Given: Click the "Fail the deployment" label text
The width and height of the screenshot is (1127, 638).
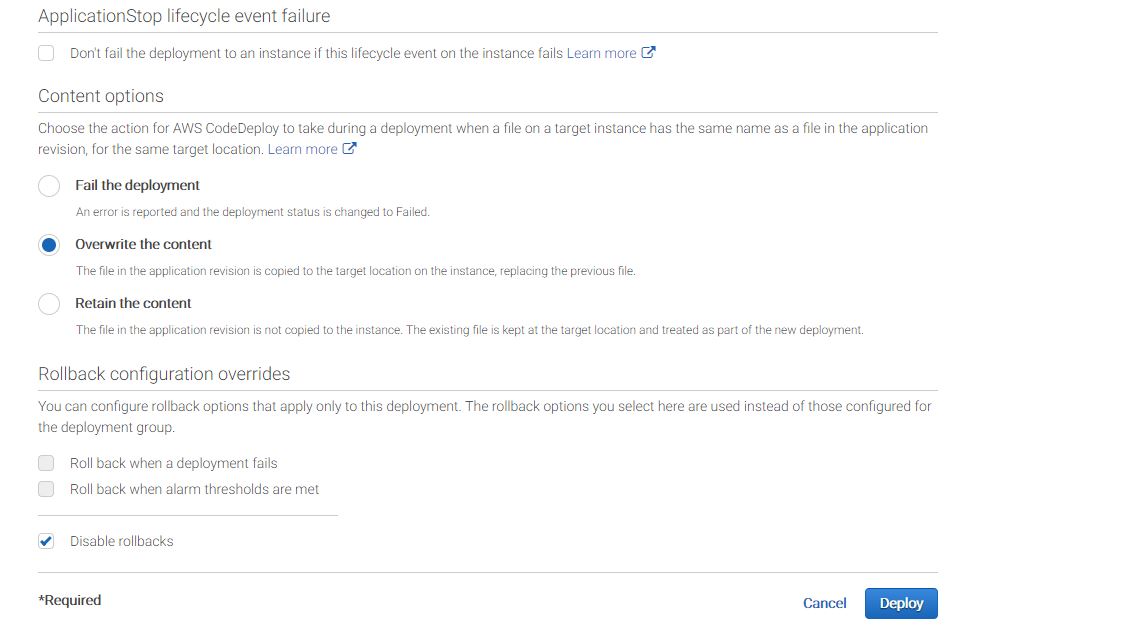Looking at the screenshot, I should pos(137,185).
